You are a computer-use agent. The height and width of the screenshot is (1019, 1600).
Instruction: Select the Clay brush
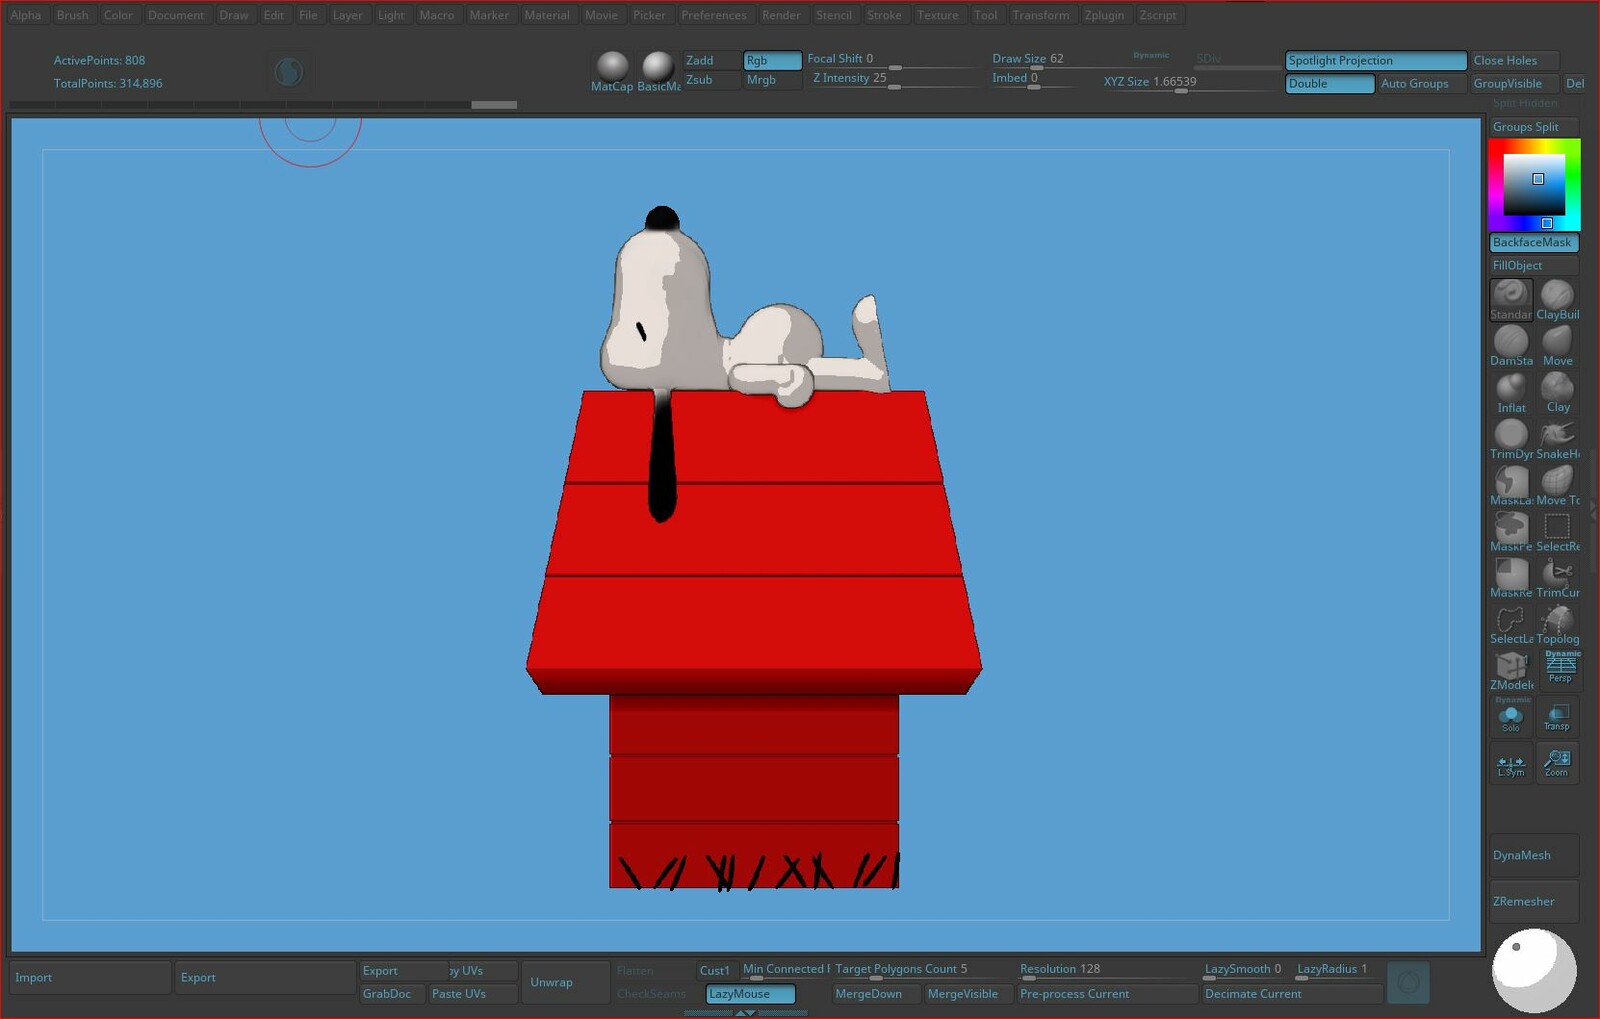tap(1557, 393)
